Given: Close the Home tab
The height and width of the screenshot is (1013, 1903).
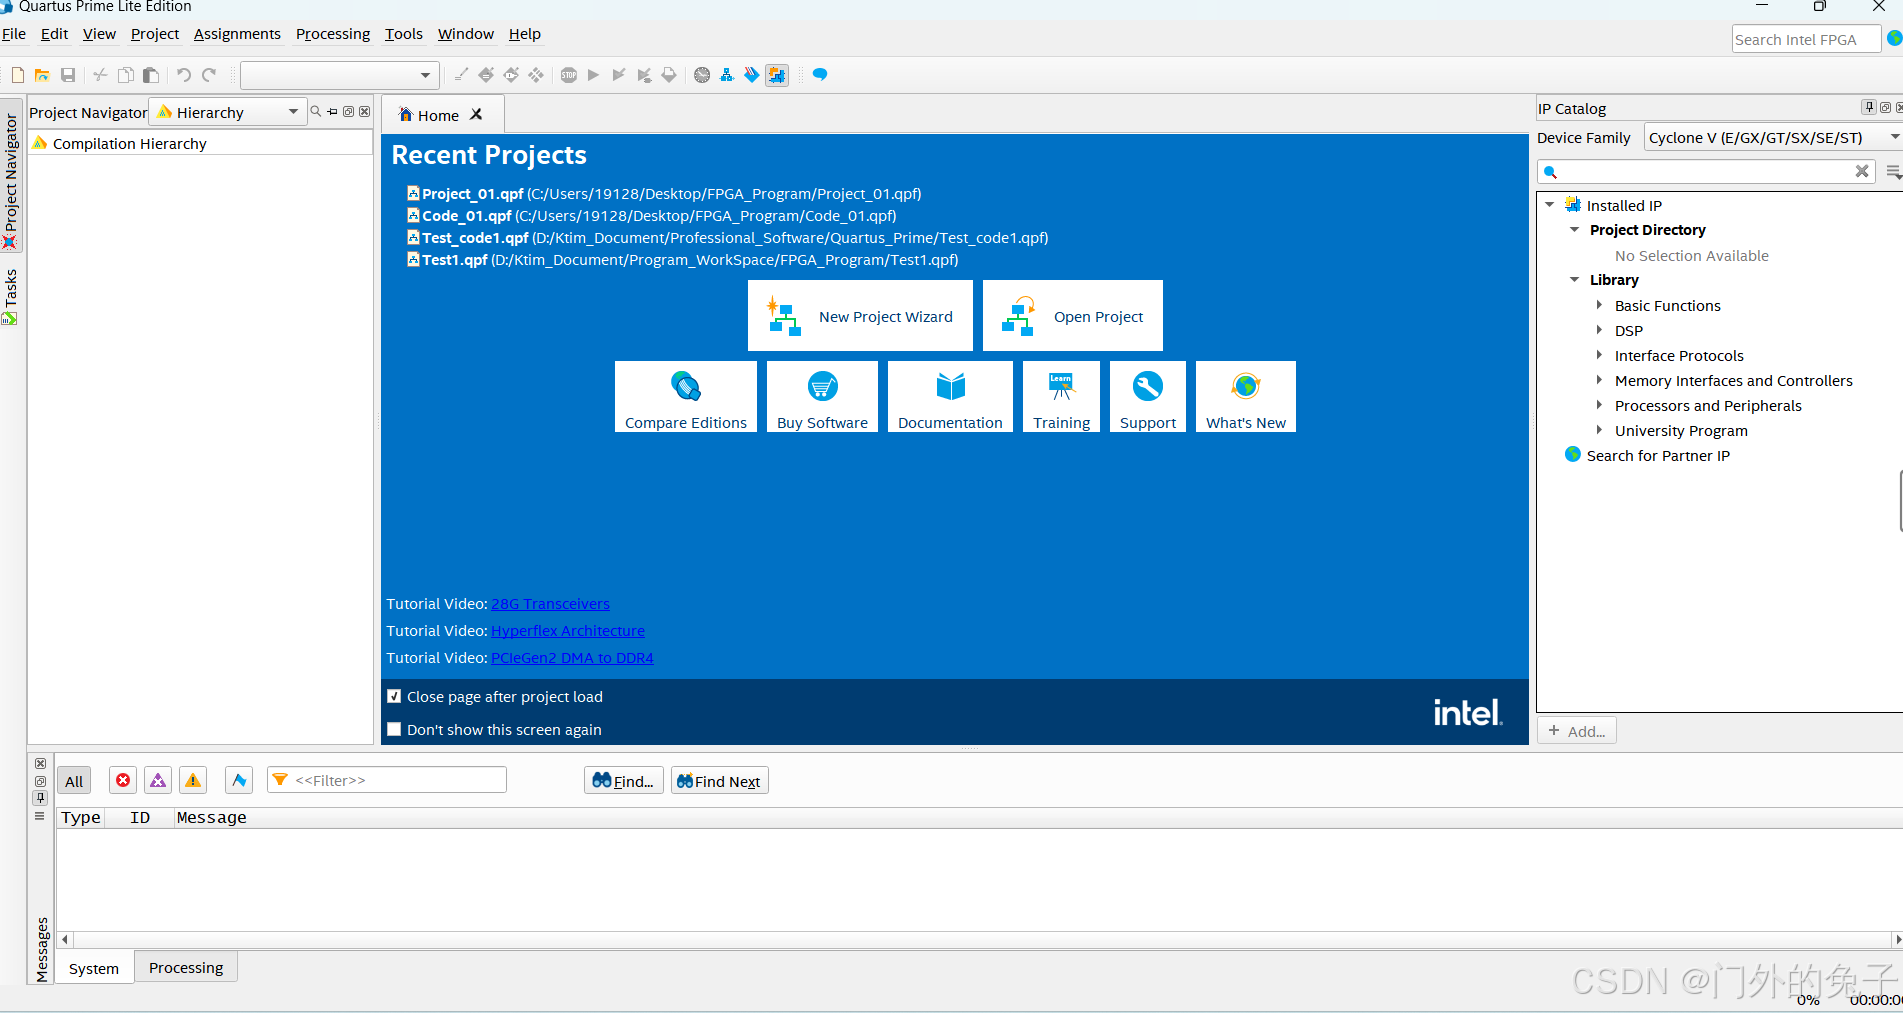Looking at the screenshot, I should (x=477, y=115).
